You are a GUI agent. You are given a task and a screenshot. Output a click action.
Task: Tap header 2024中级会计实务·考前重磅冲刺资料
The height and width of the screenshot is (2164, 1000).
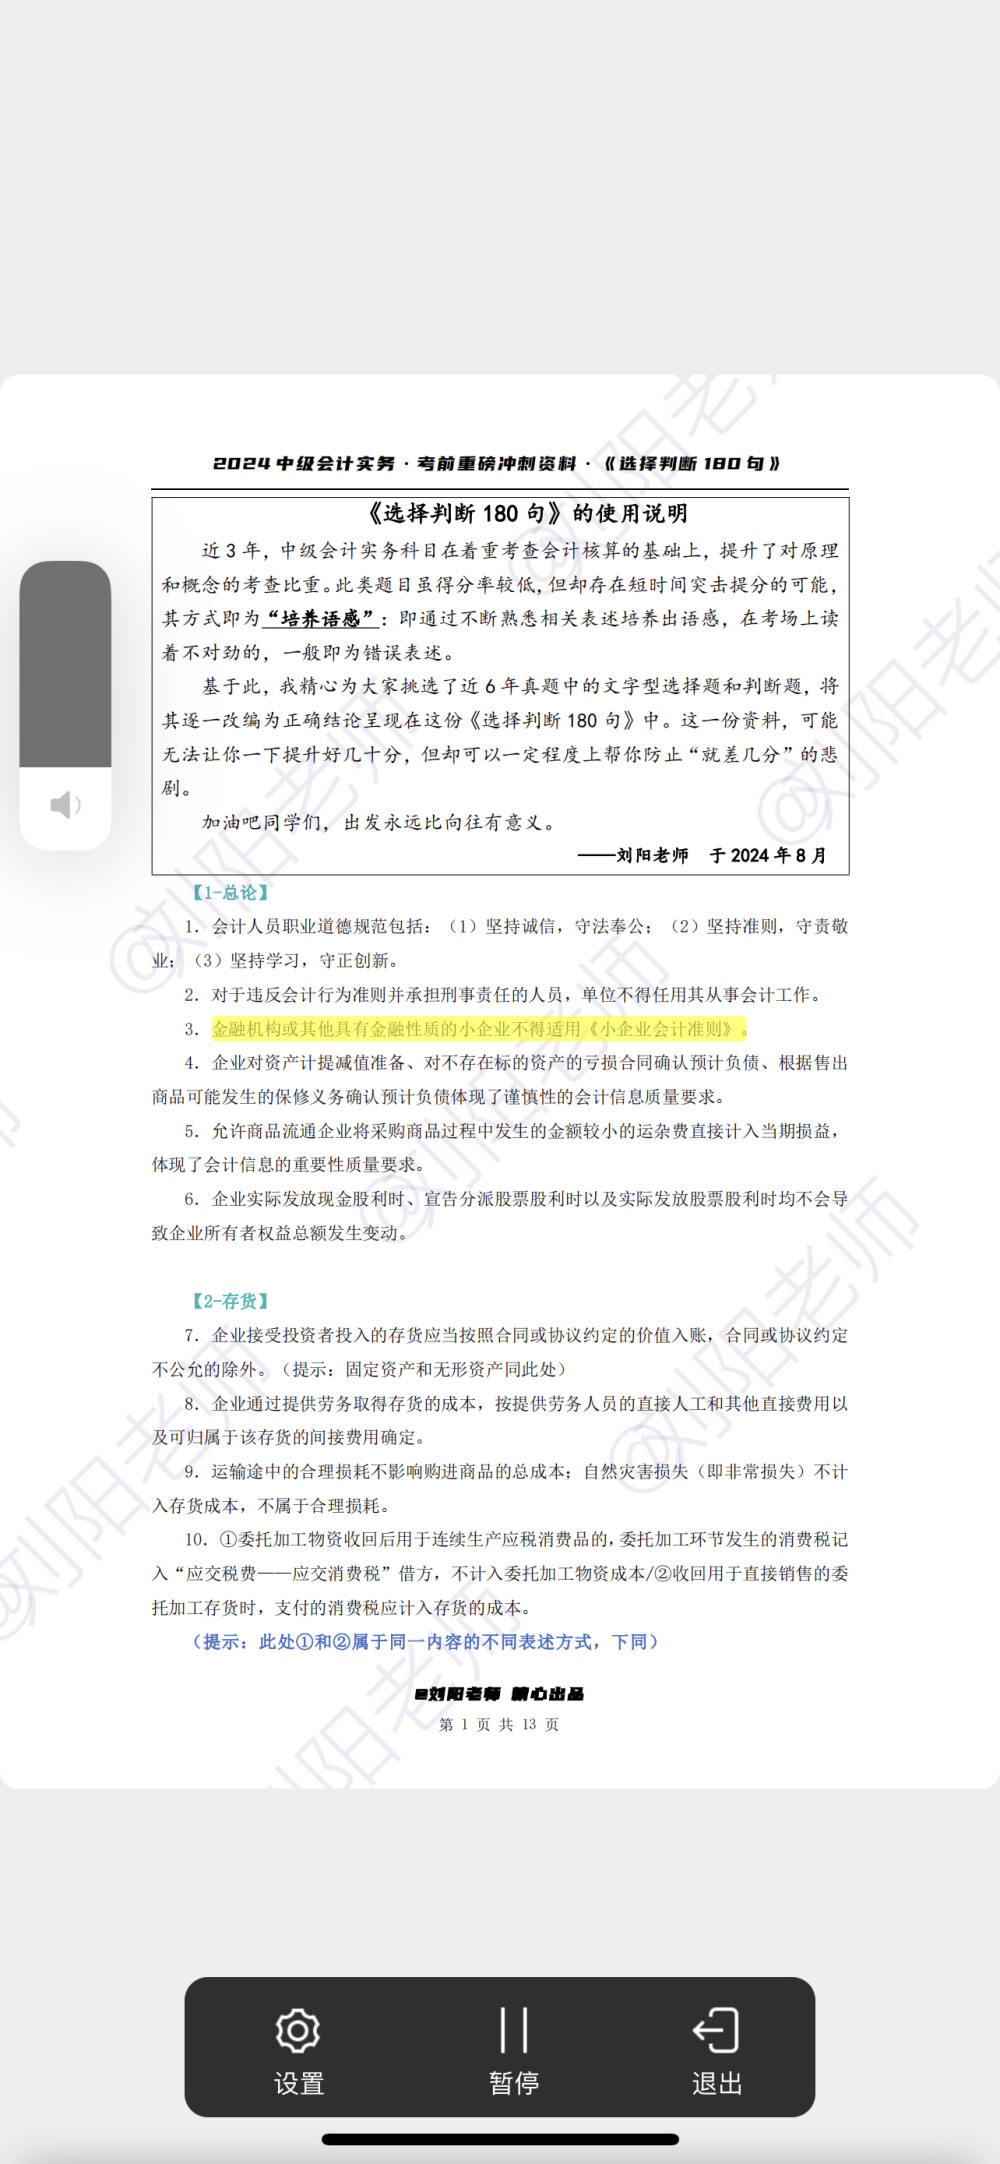pyautogui.click(x=497, y=463)
